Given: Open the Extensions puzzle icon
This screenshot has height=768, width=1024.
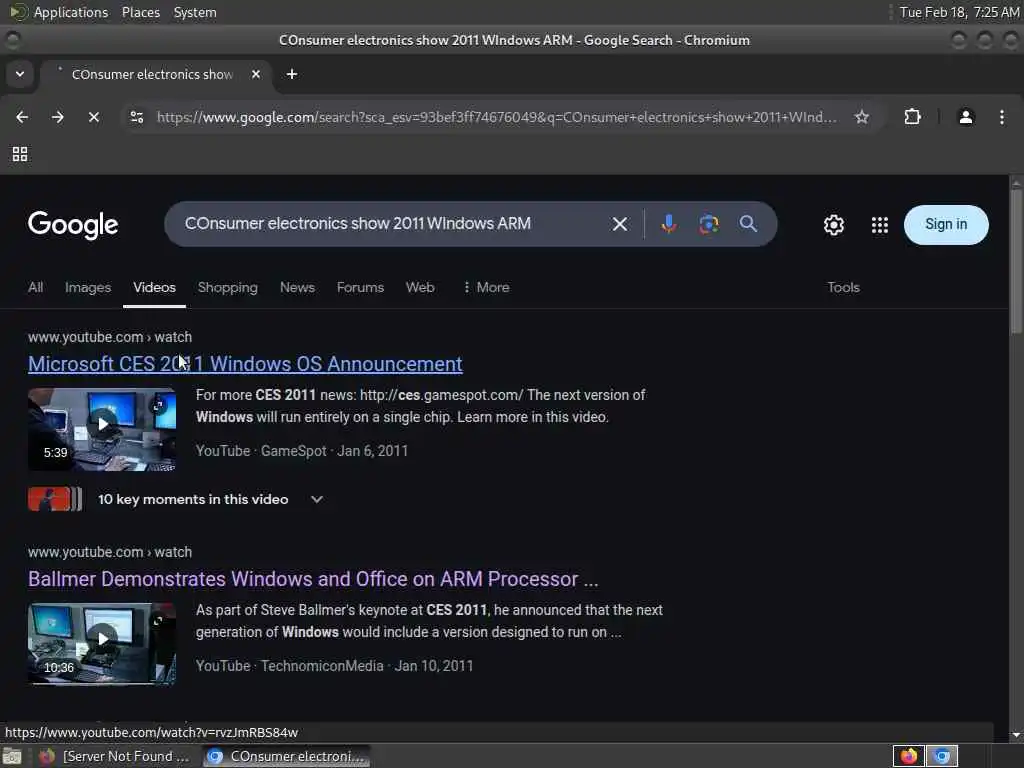Looking at the screenshot, I should [912, 117].
